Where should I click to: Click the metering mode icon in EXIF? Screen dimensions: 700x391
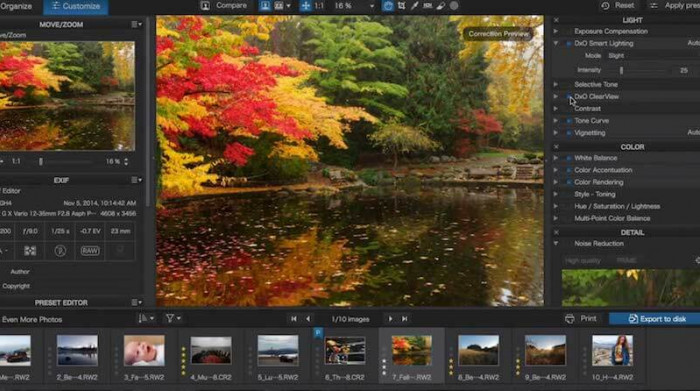coord(30,251)
